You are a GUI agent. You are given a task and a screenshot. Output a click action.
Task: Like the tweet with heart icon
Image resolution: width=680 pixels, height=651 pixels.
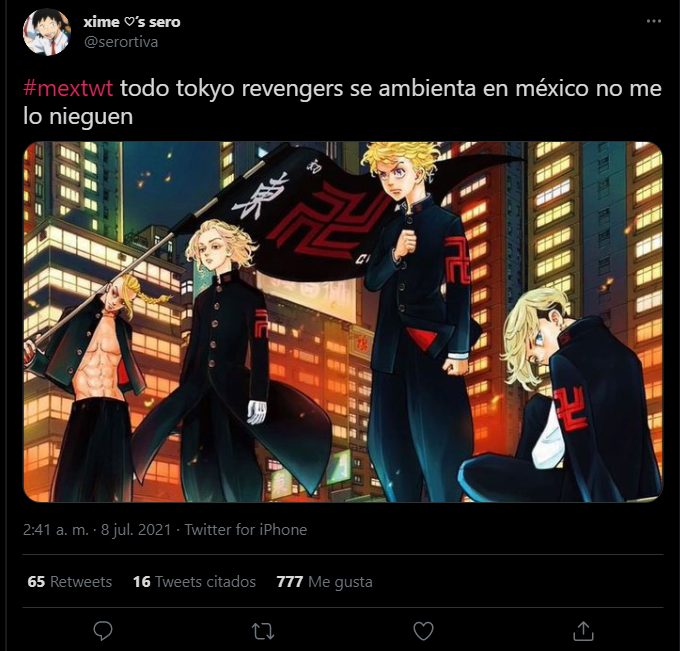pyautogui.click(x=424, y=631)
